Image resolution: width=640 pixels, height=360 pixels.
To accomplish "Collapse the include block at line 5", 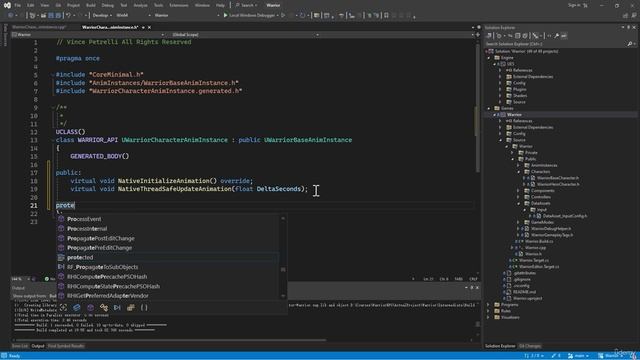I will [x=52, y=75].
